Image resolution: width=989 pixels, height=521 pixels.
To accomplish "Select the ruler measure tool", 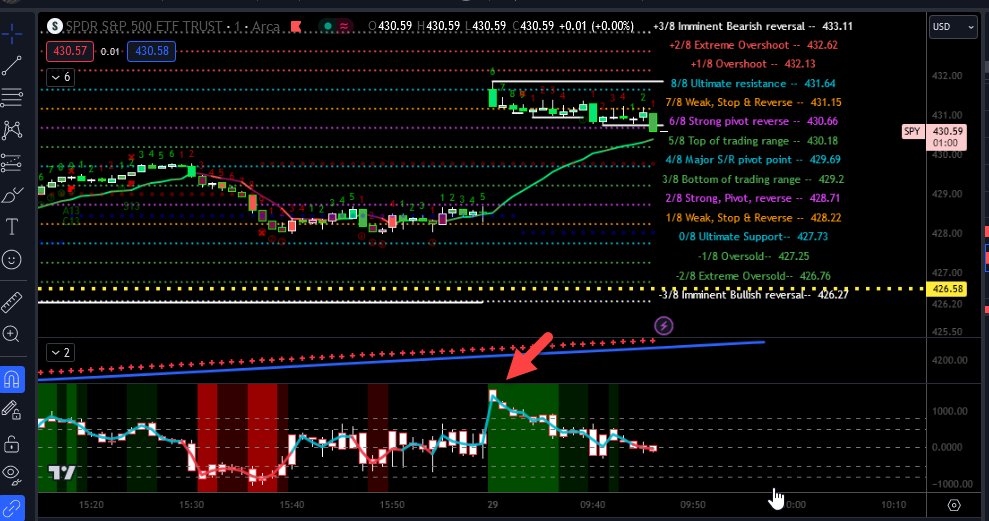I will [11, 302].
